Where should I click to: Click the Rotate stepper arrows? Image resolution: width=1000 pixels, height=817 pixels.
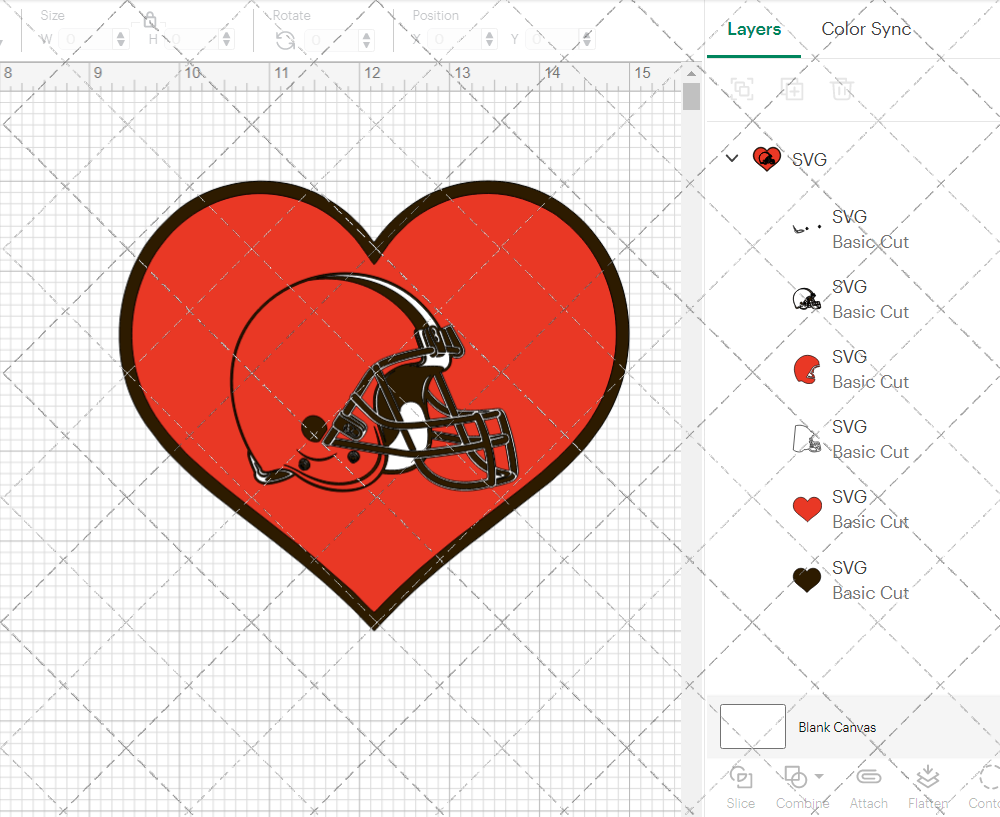[x=366, y=40]
